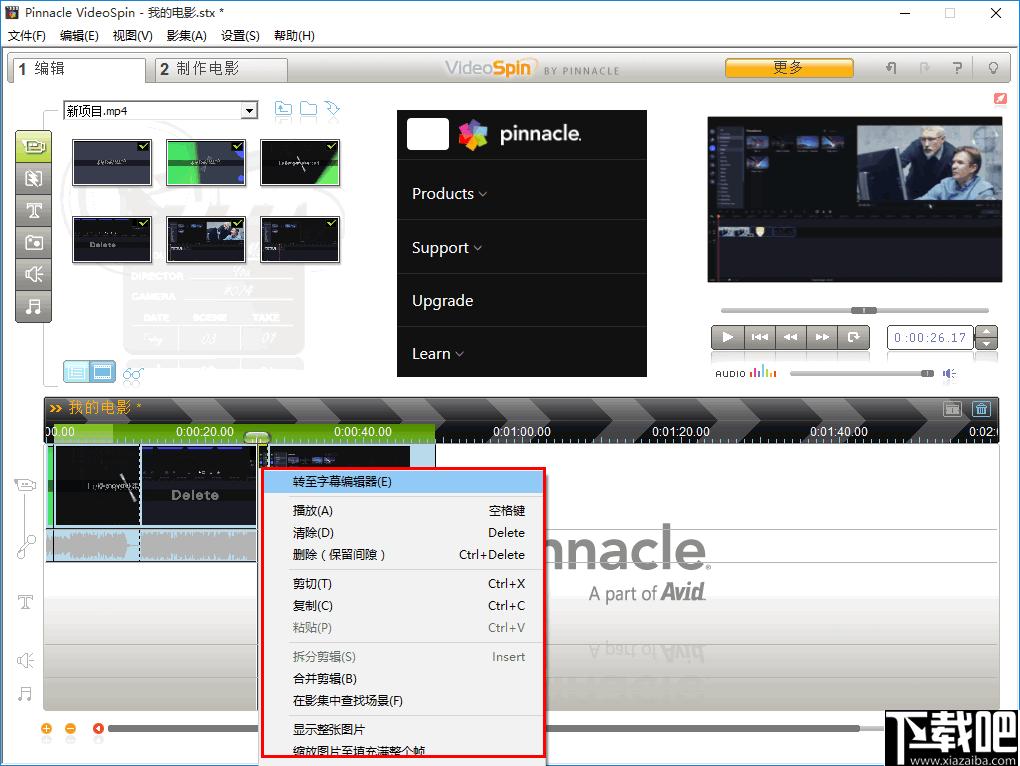Click the help question mark icon

point(957,68)
